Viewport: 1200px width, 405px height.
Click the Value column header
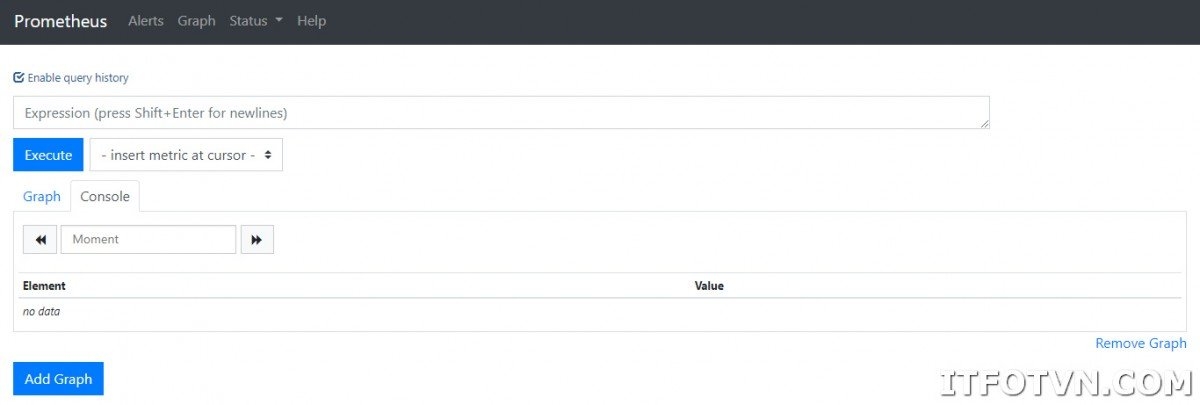(x=709, y=286)
